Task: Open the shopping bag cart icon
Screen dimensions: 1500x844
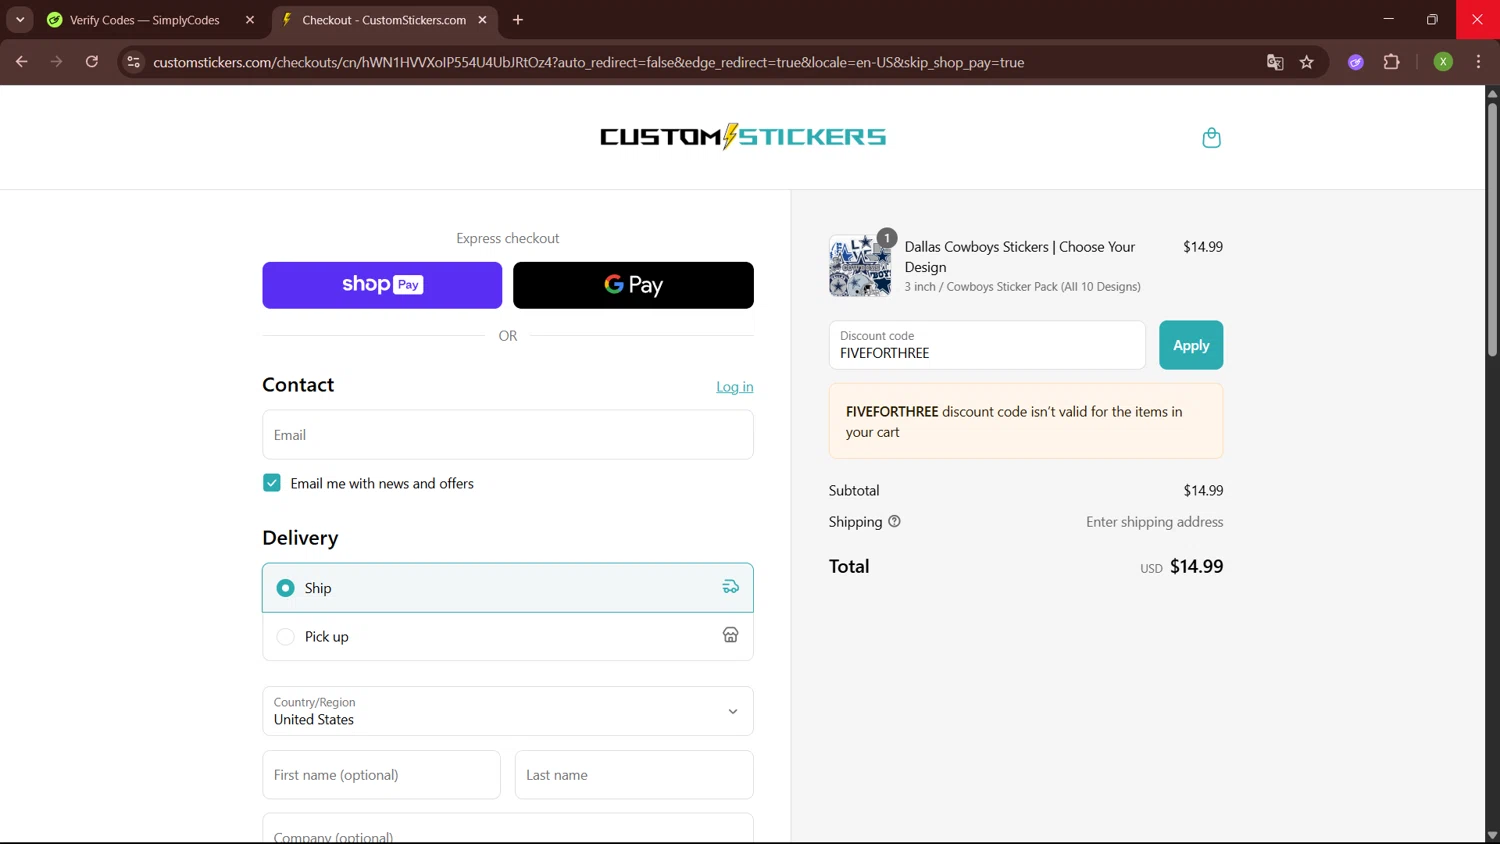Action: pos(1211,137)
